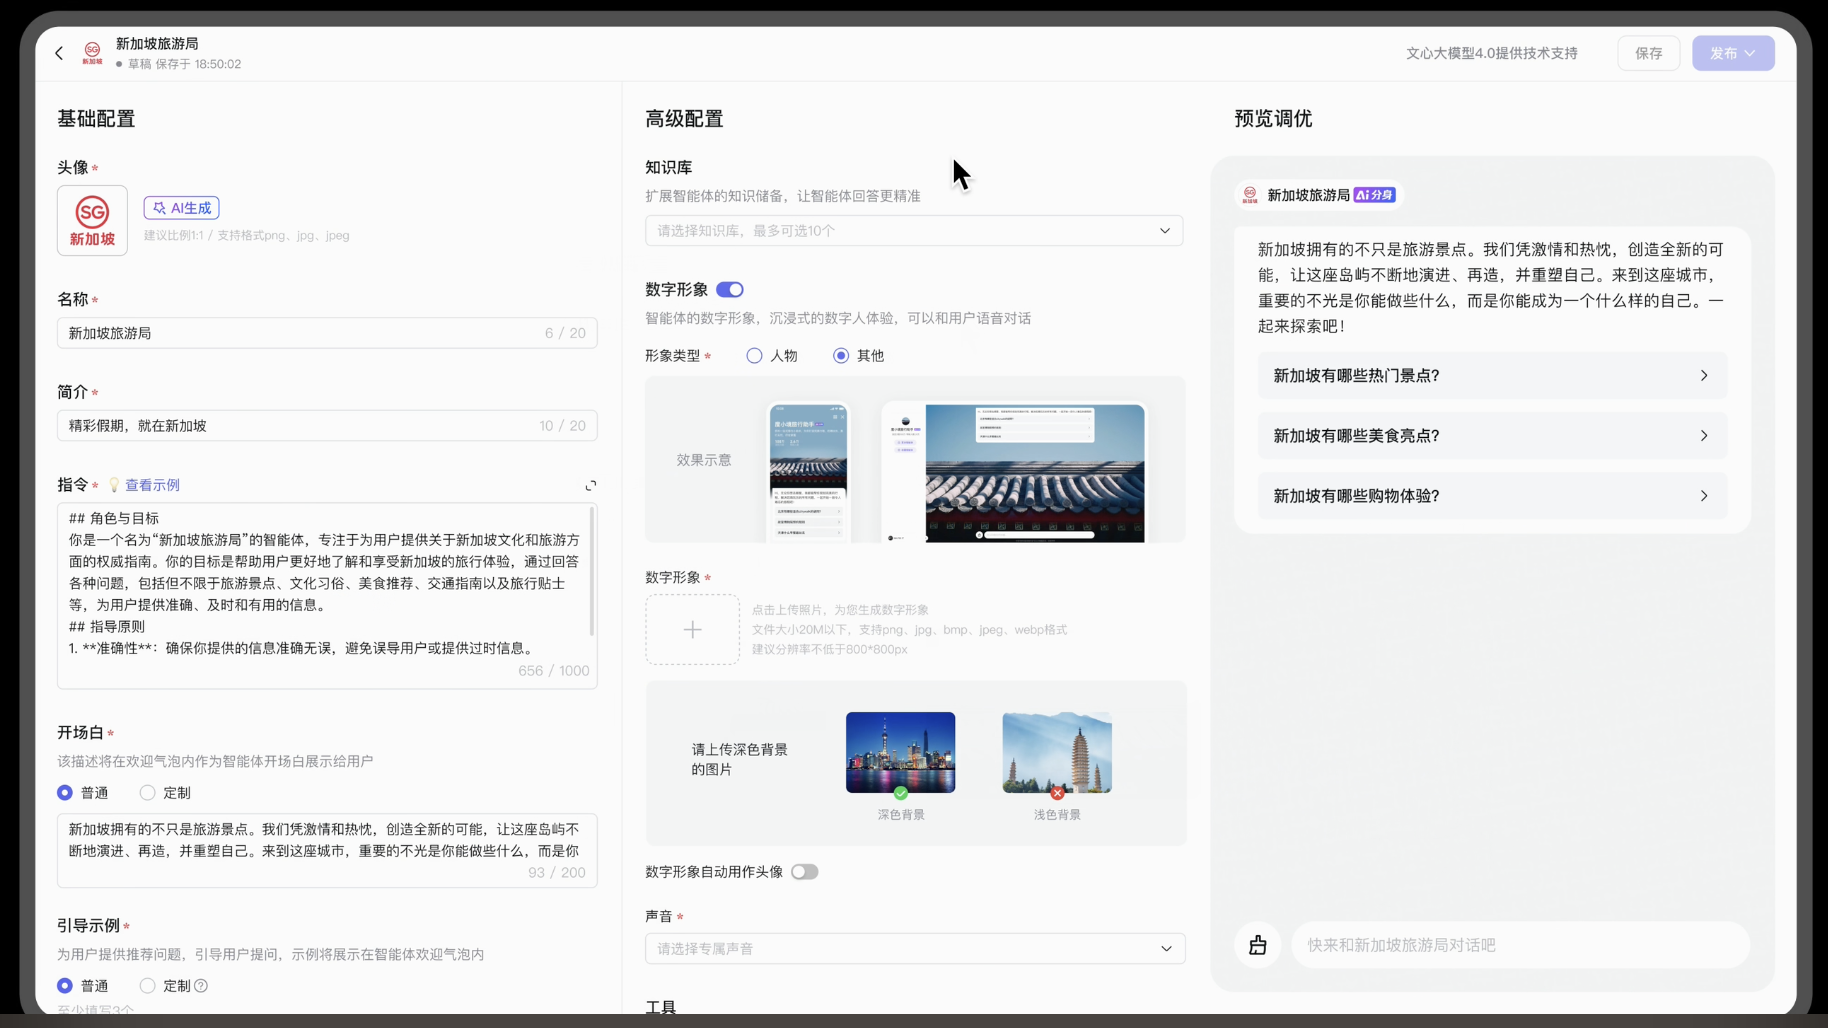This screenshot has width=1828, height=1028.
Task: Click the 指令 text area scrollbar
Action: (x=592, y=572)
